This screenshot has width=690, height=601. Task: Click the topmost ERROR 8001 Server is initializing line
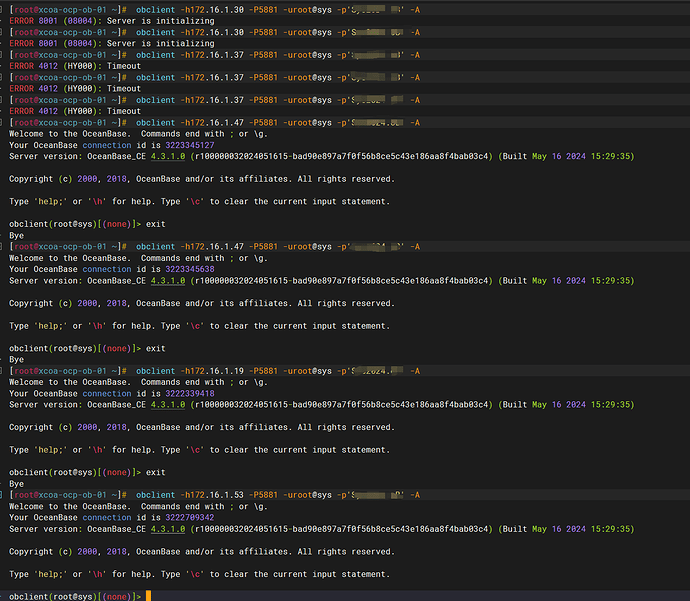click(112, 21)
